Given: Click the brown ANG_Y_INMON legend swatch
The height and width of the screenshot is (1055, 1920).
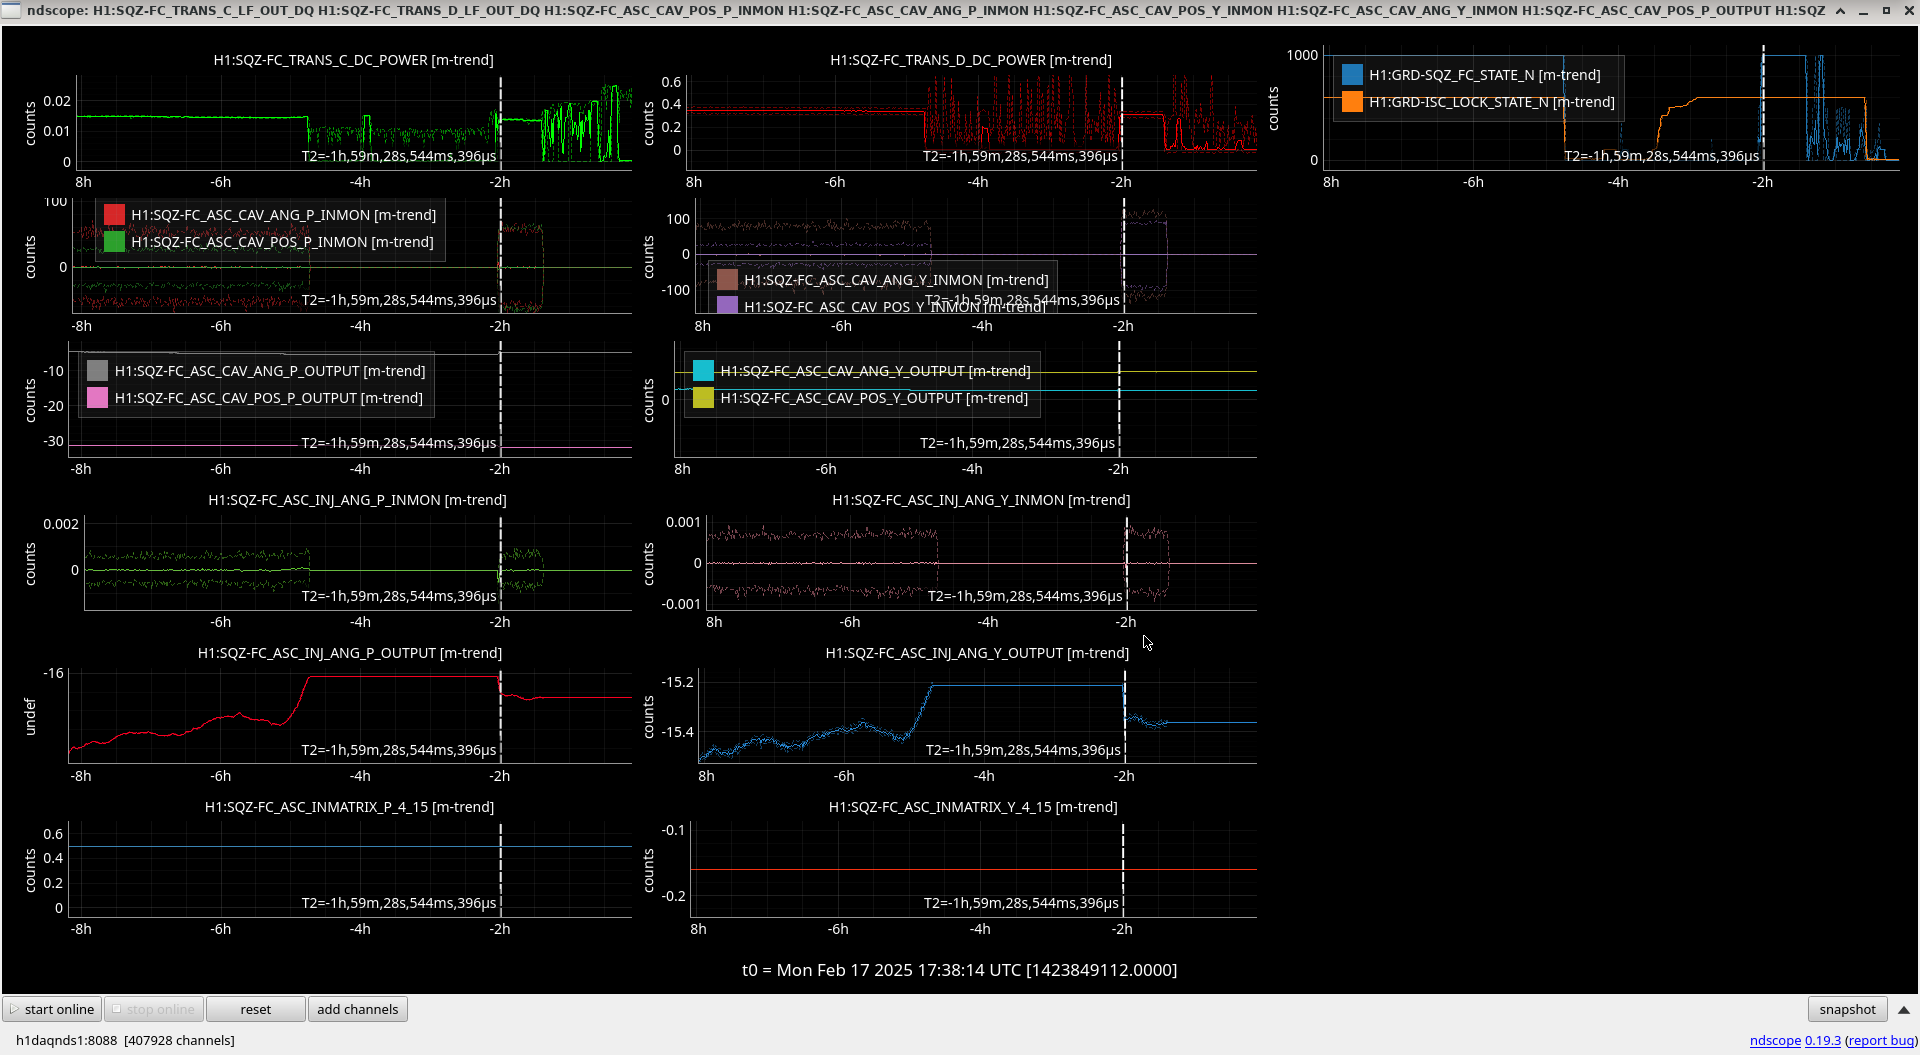Looking at the screenshot, I should tap(727, 280).
